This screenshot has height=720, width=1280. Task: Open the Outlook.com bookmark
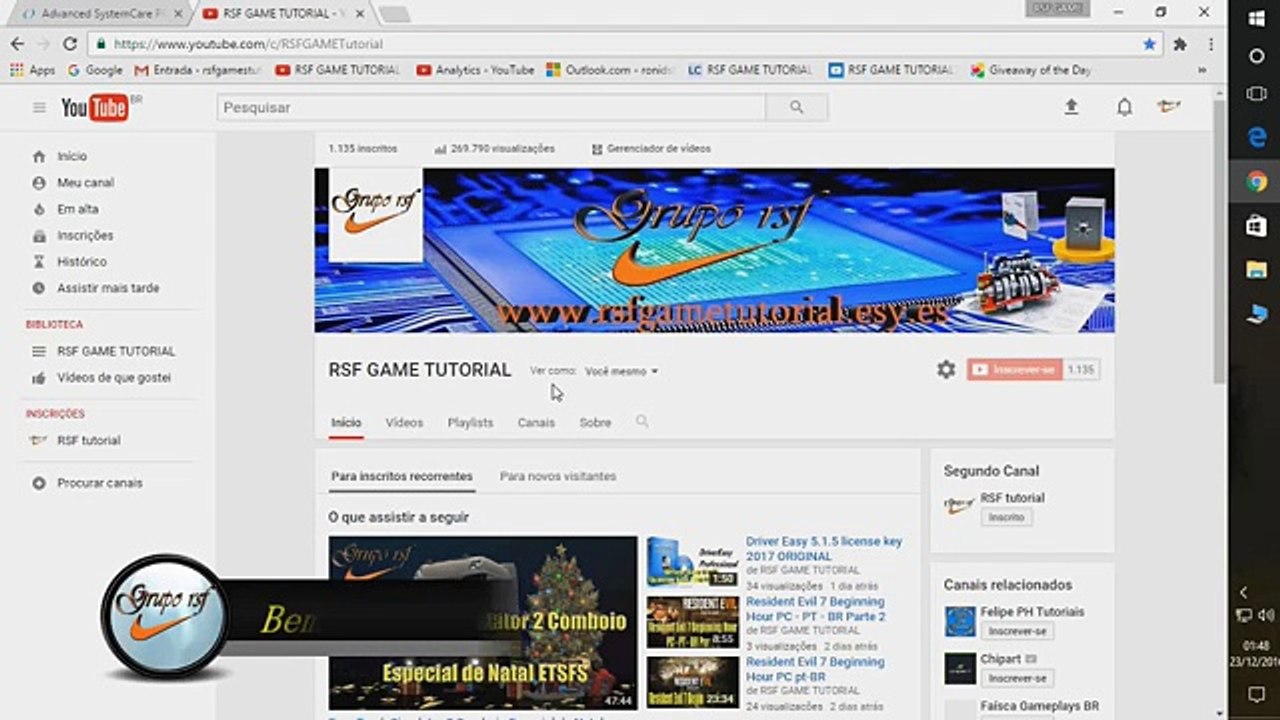tap(610, 70)
